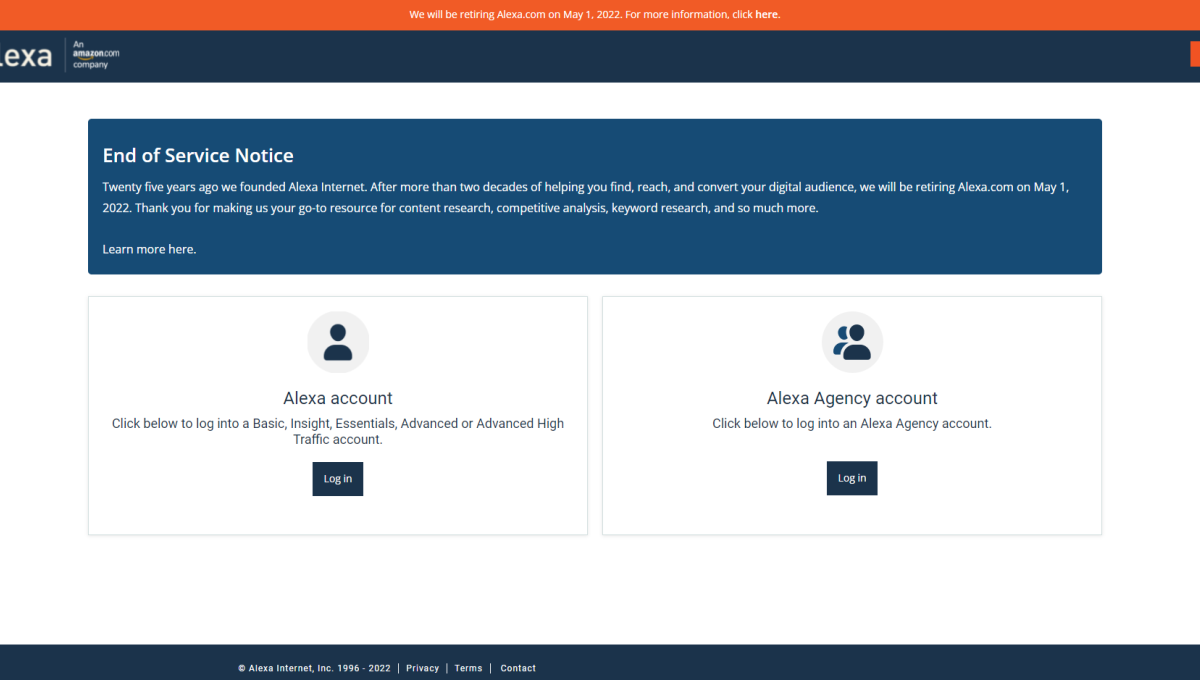Click the 'Alexa account' card title
The height and width of the screenshot is (680, 1200).
coord(338,398)
